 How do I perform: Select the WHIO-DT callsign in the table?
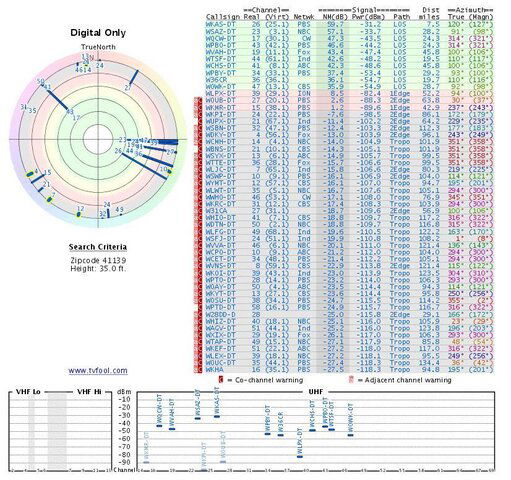(x=220, y=218)
